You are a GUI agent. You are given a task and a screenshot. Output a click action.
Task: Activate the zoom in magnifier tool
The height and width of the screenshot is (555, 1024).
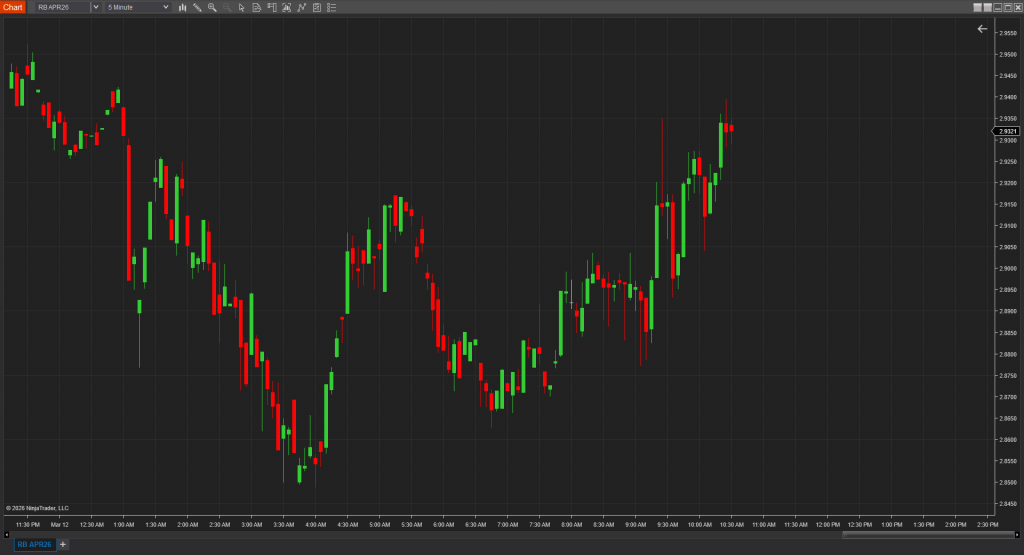[x=212, y=7]
